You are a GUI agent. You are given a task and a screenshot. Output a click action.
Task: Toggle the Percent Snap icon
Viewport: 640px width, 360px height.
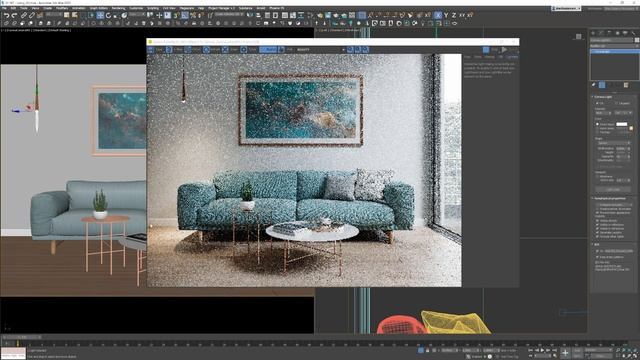pyautogui.click(x=193, y=15)
